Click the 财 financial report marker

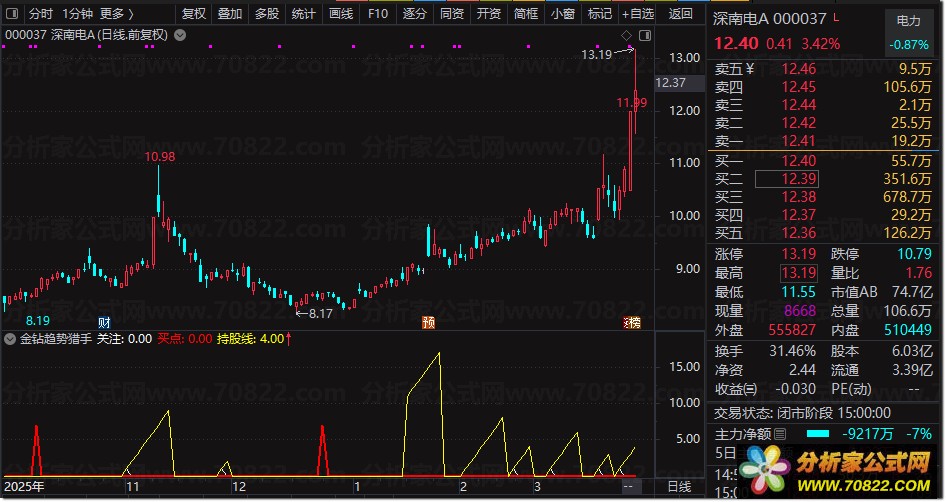coord(104,323)
